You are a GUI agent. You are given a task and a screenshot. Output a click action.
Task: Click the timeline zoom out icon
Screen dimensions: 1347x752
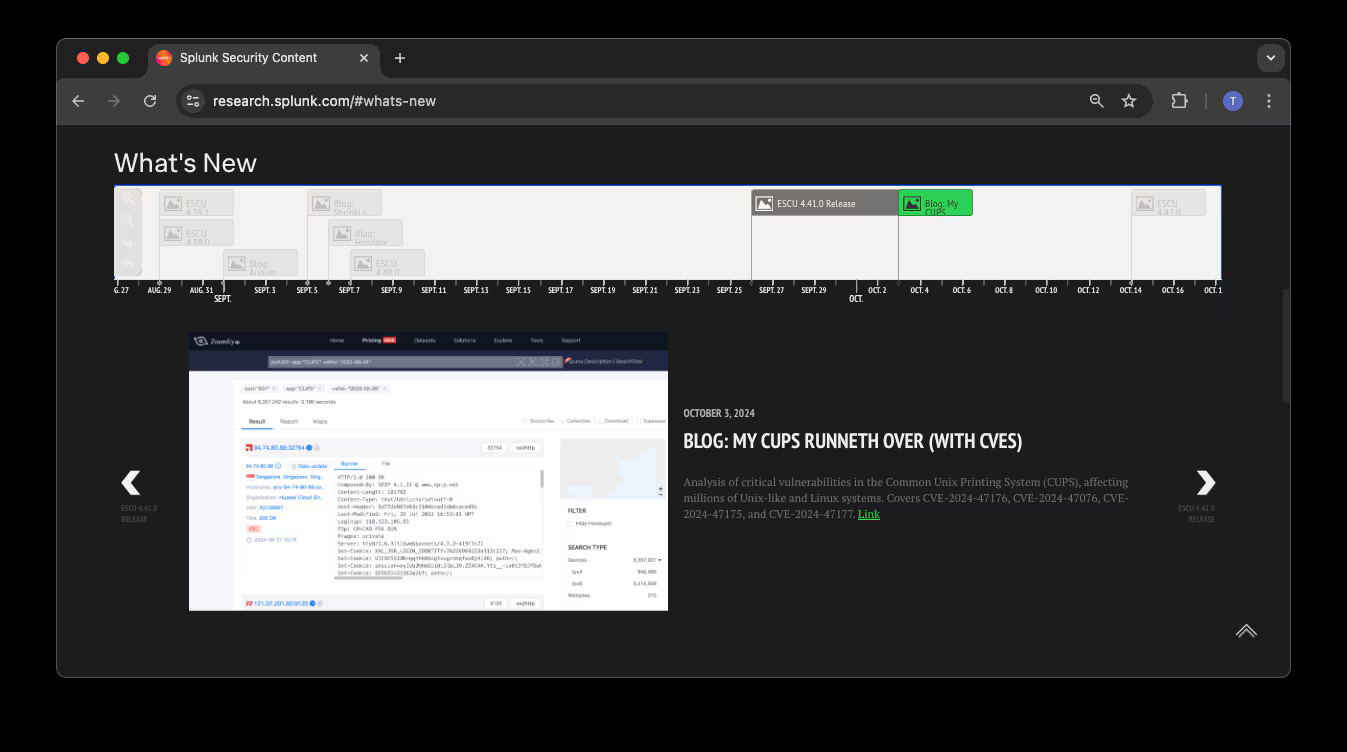coord(127,221)
